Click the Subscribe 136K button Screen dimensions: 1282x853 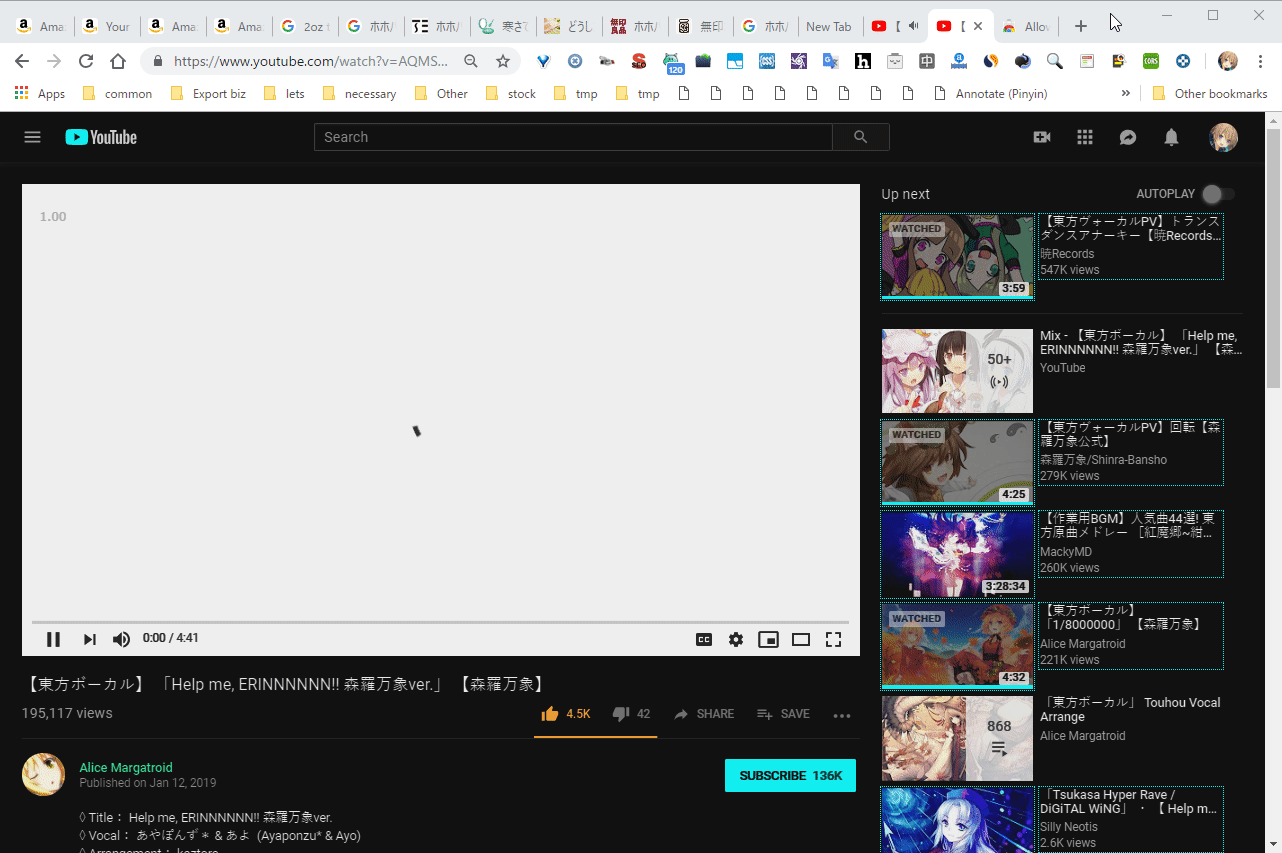coord(790,775)
